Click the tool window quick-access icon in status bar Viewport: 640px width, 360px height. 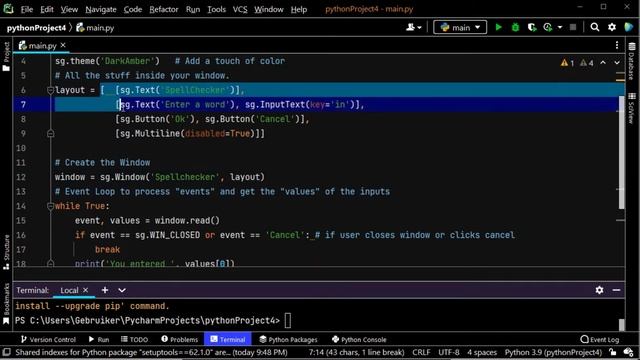6,352
